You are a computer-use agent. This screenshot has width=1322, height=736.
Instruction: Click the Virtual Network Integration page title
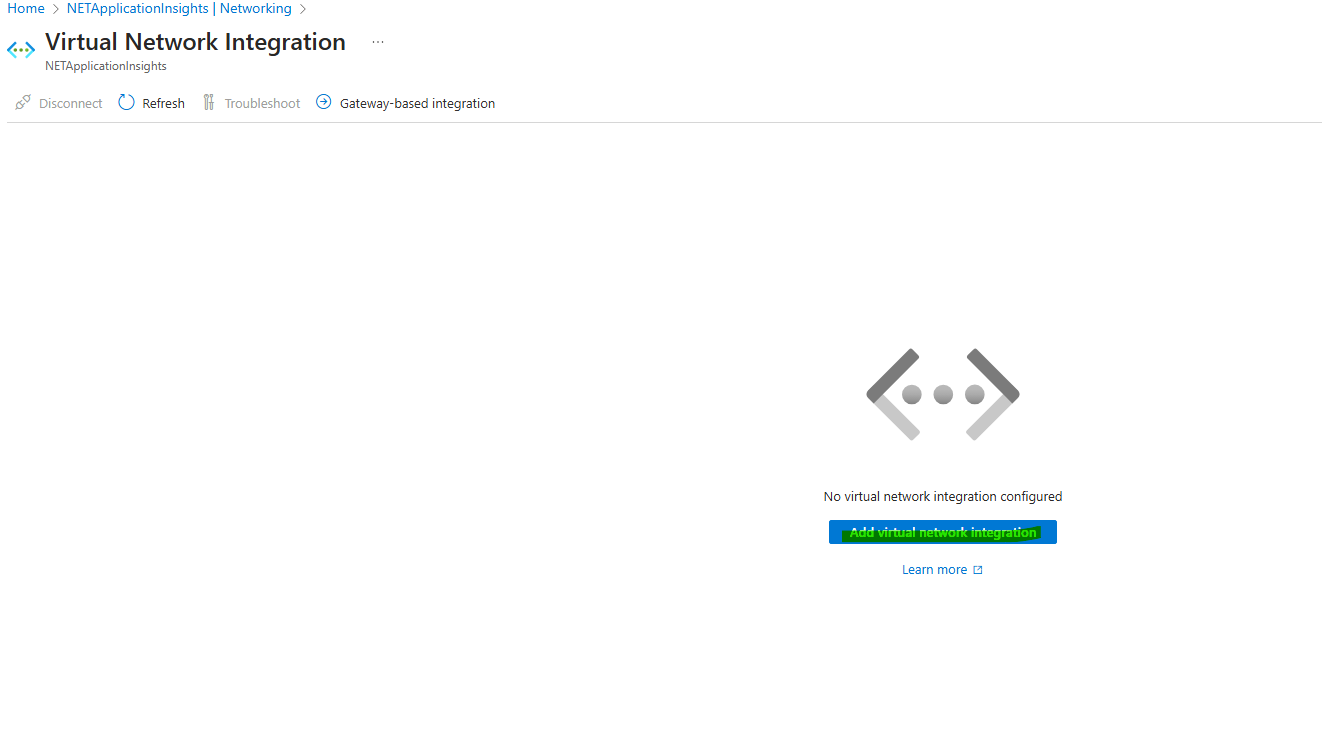(x=195, y=42)
